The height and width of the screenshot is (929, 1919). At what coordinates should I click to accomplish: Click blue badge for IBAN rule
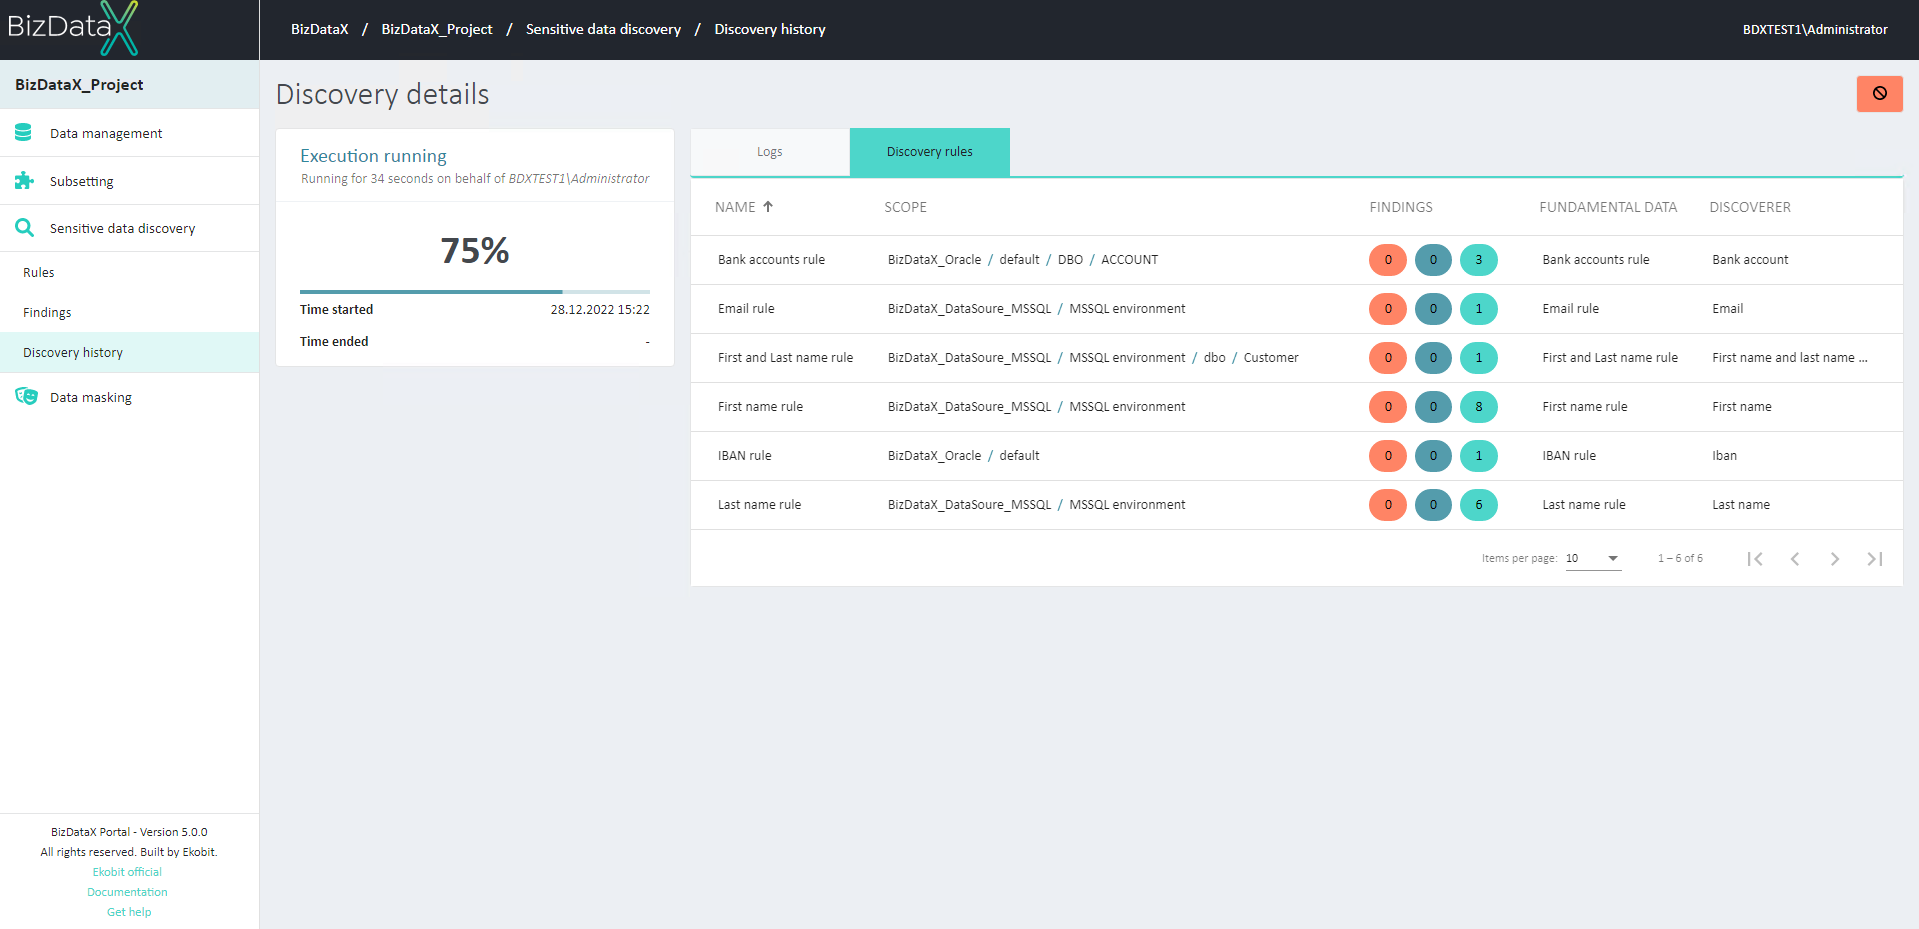point(1432,455)
